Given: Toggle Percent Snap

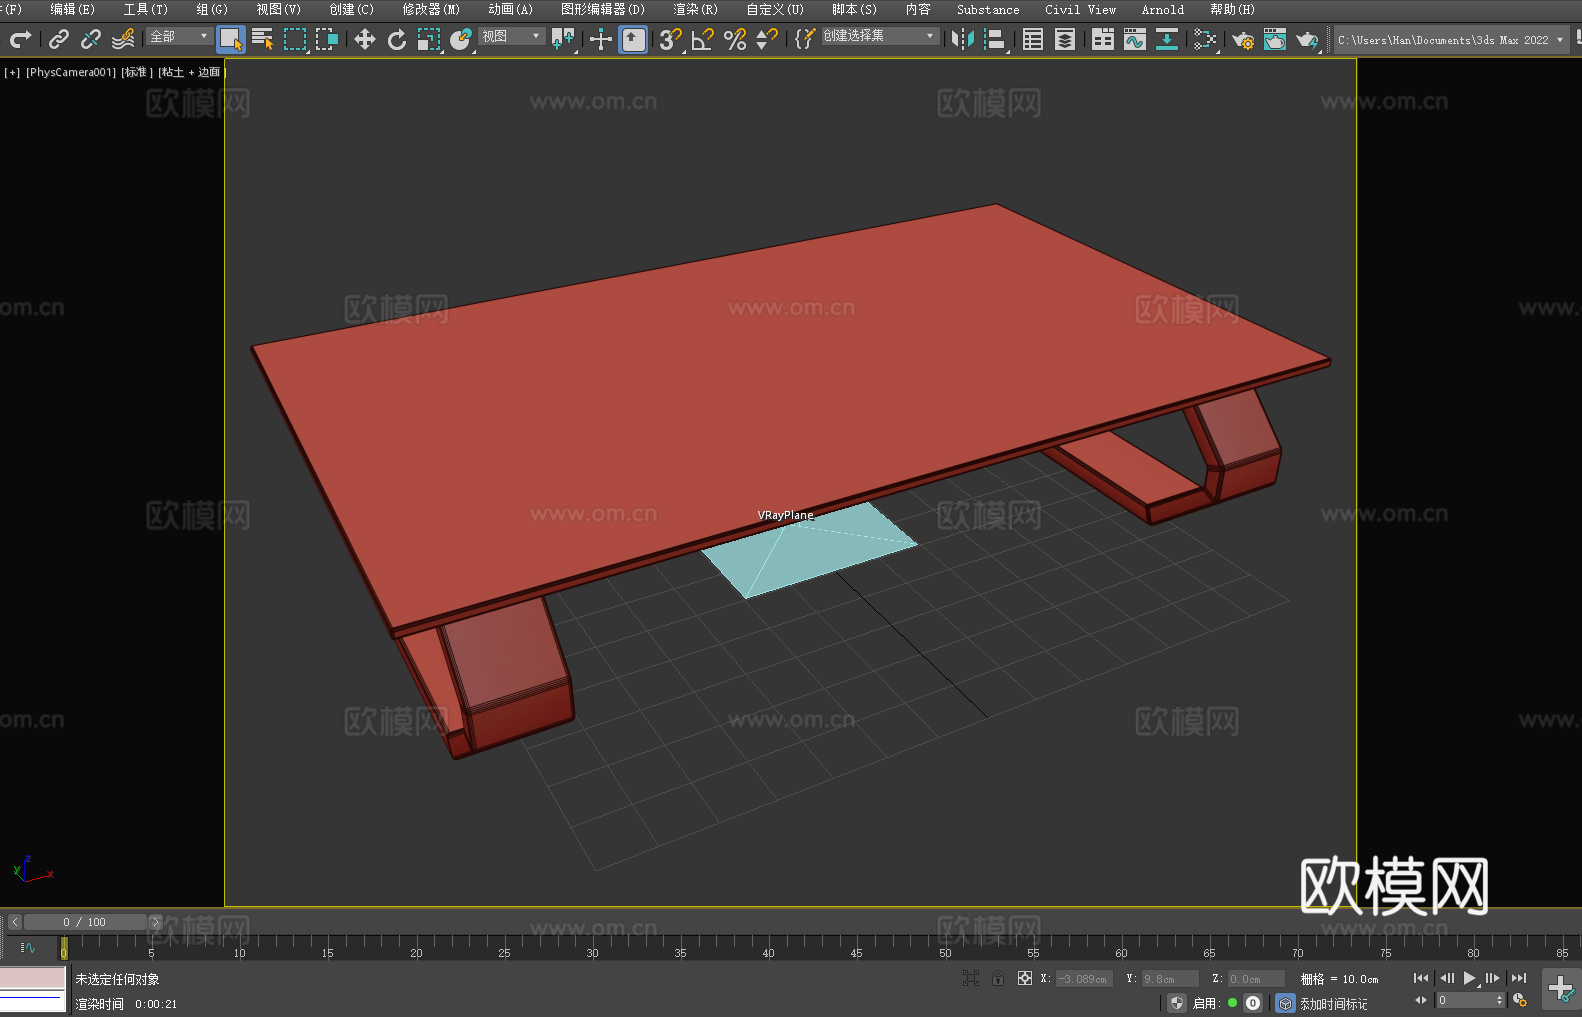Looking at the screenshot, I should pos(735,39).
